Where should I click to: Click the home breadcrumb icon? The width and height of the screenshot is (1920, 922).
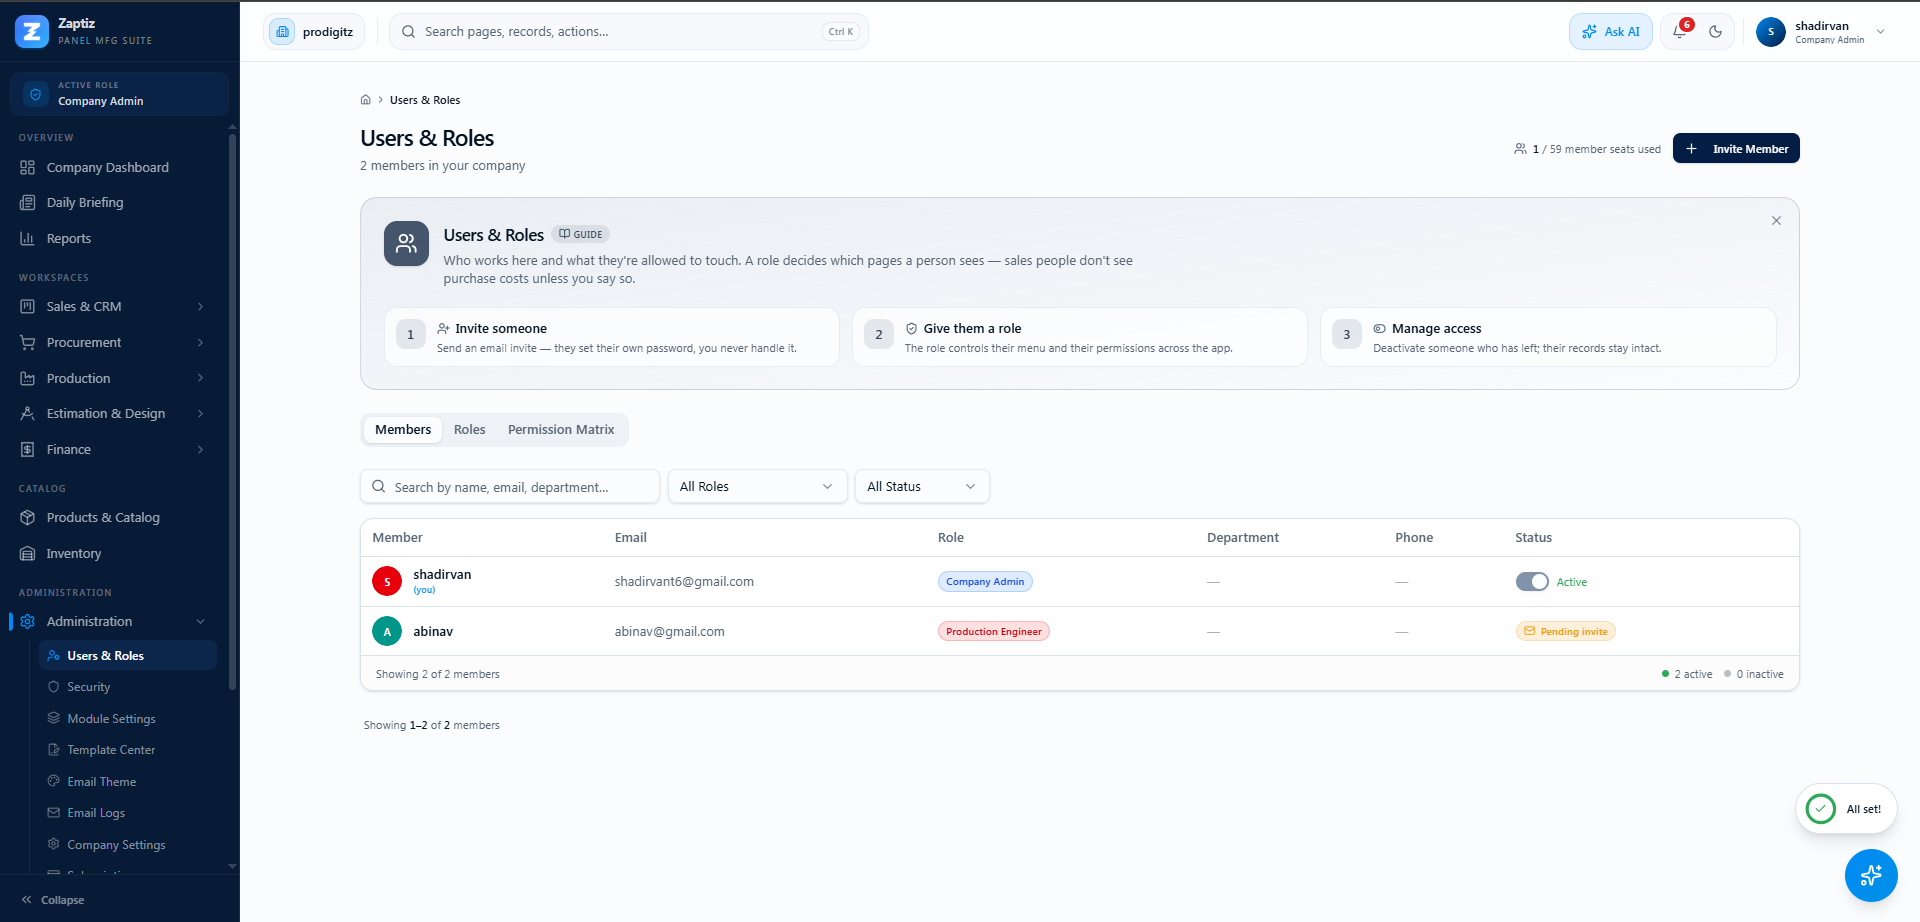366,100
